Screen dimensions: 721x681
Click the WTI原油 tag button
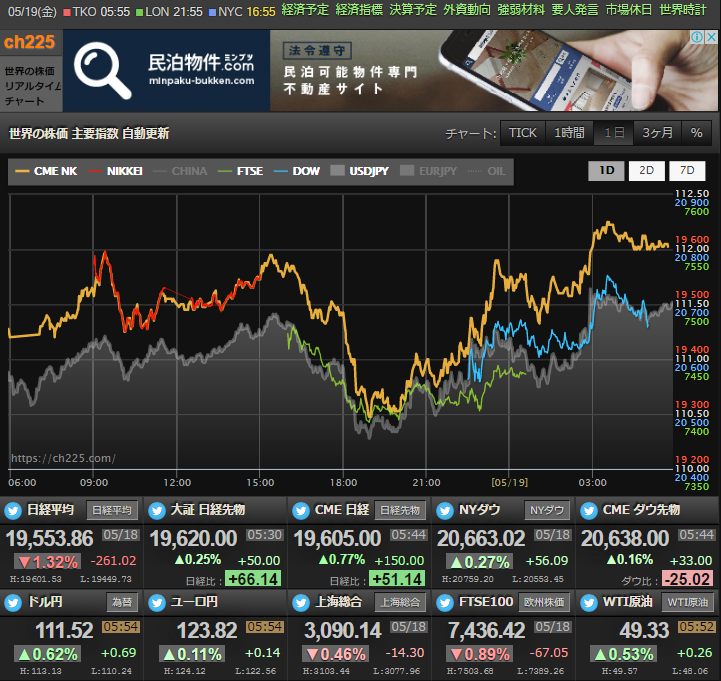[x=687, y=602]
